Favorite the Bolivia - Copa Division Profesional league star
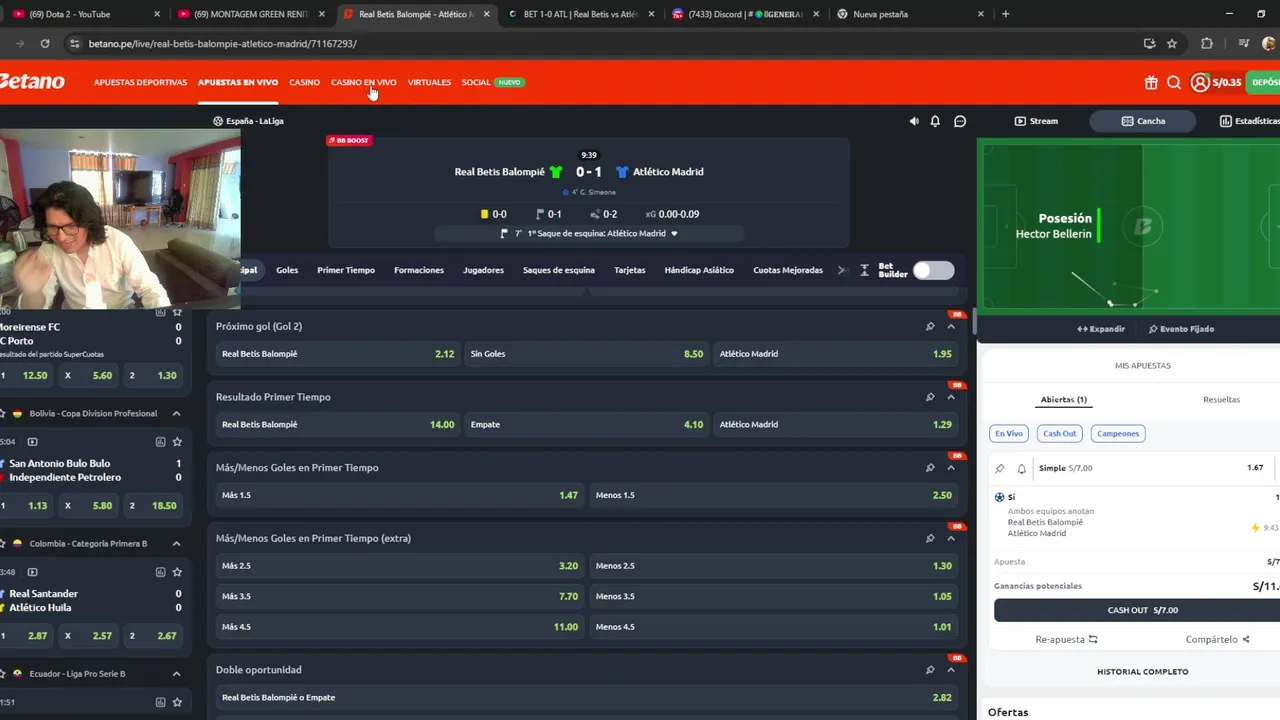The width and height of the screenshot is (1280, 720). pyautogui.click(x=3, y=413)
